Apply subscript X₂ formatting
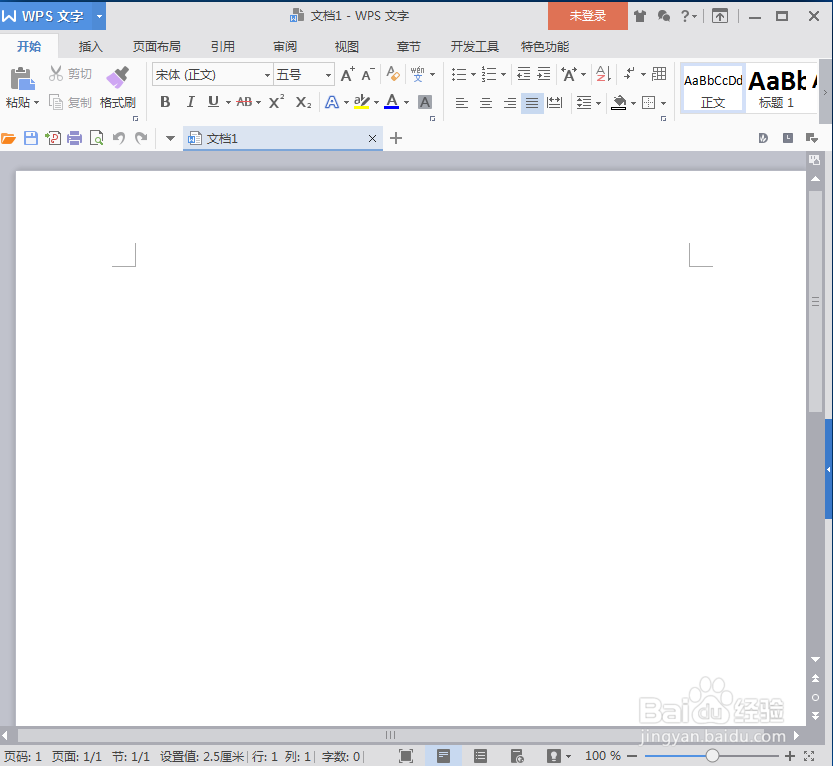This screenshot has width=833, height=766. coord(303,102)
